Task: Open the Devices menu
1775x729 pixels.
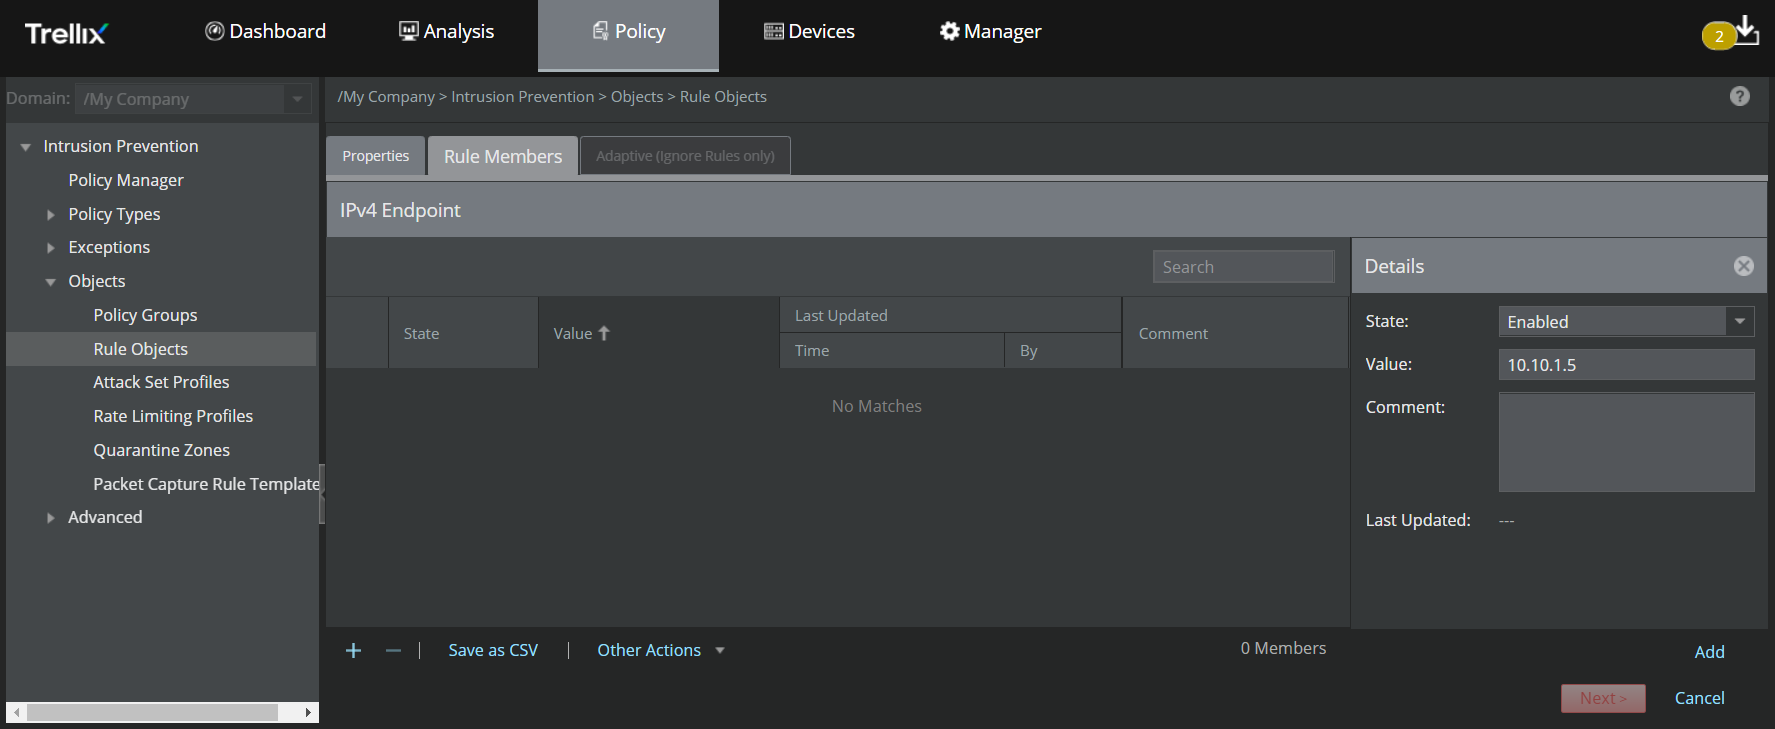Action: coord(809,31)
